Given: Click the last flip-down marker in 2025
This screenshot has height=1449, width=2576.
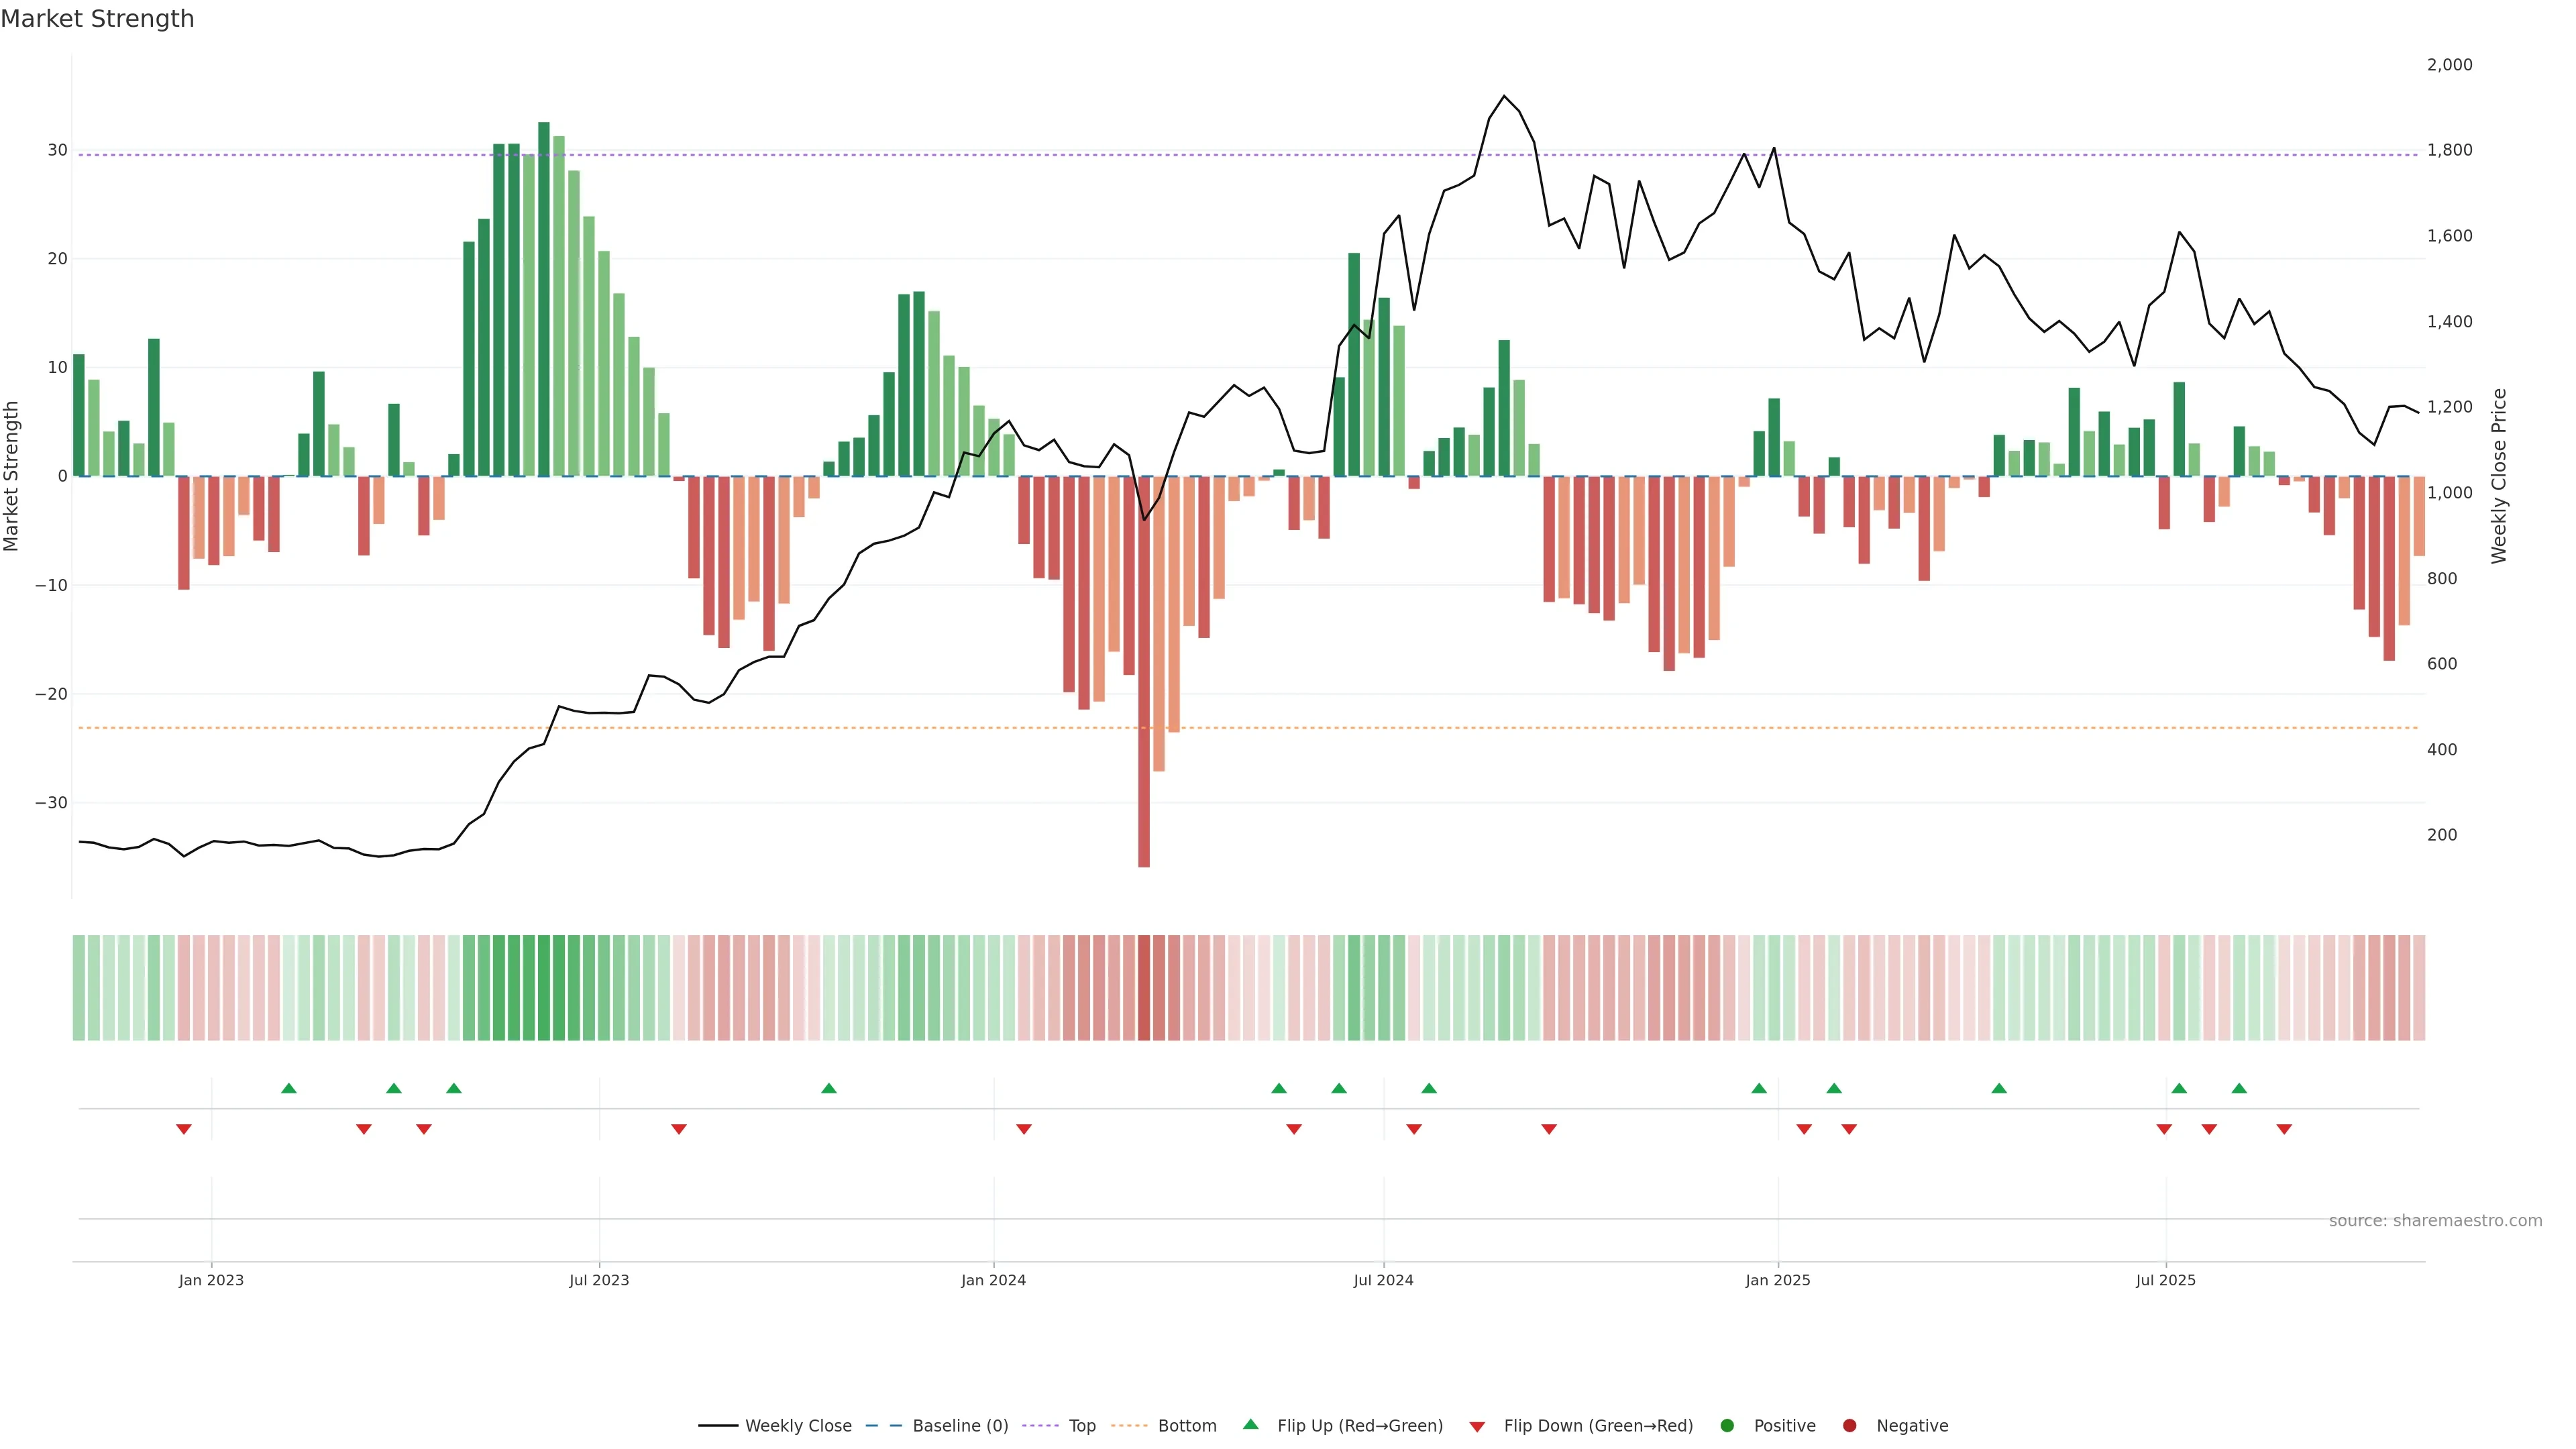Looking at the screenshot, I should pyautogui.click(x=2284, y=1129).
